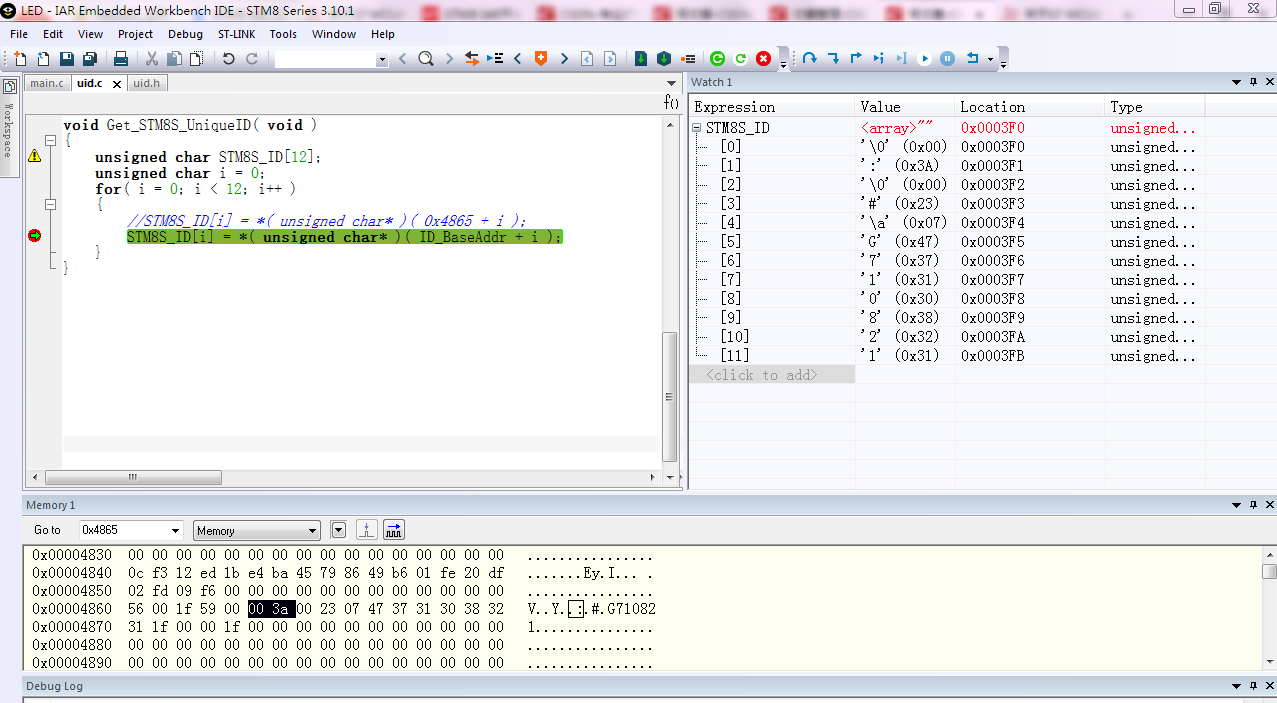Viewport: 1277px width, 703px height.
Task: Toggle the breakpoint on STM8S_ID[i] line
Action: [35, 236]
